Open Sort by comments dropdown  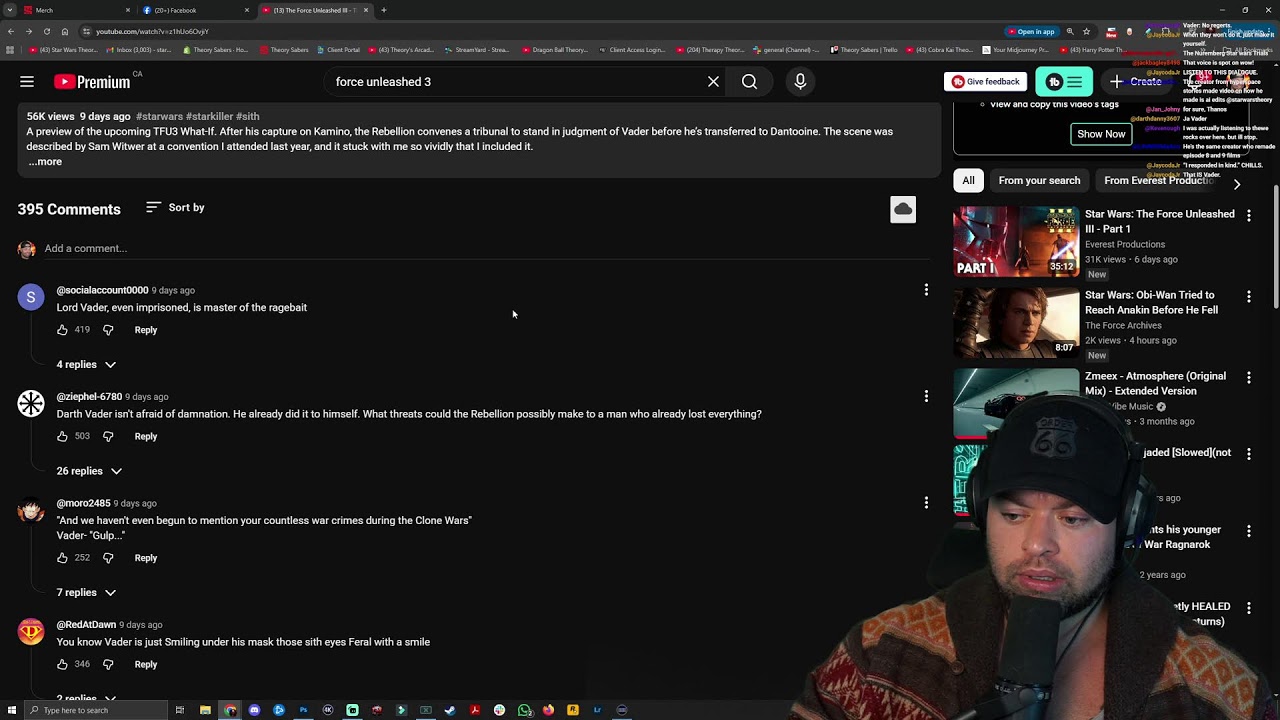175,208
